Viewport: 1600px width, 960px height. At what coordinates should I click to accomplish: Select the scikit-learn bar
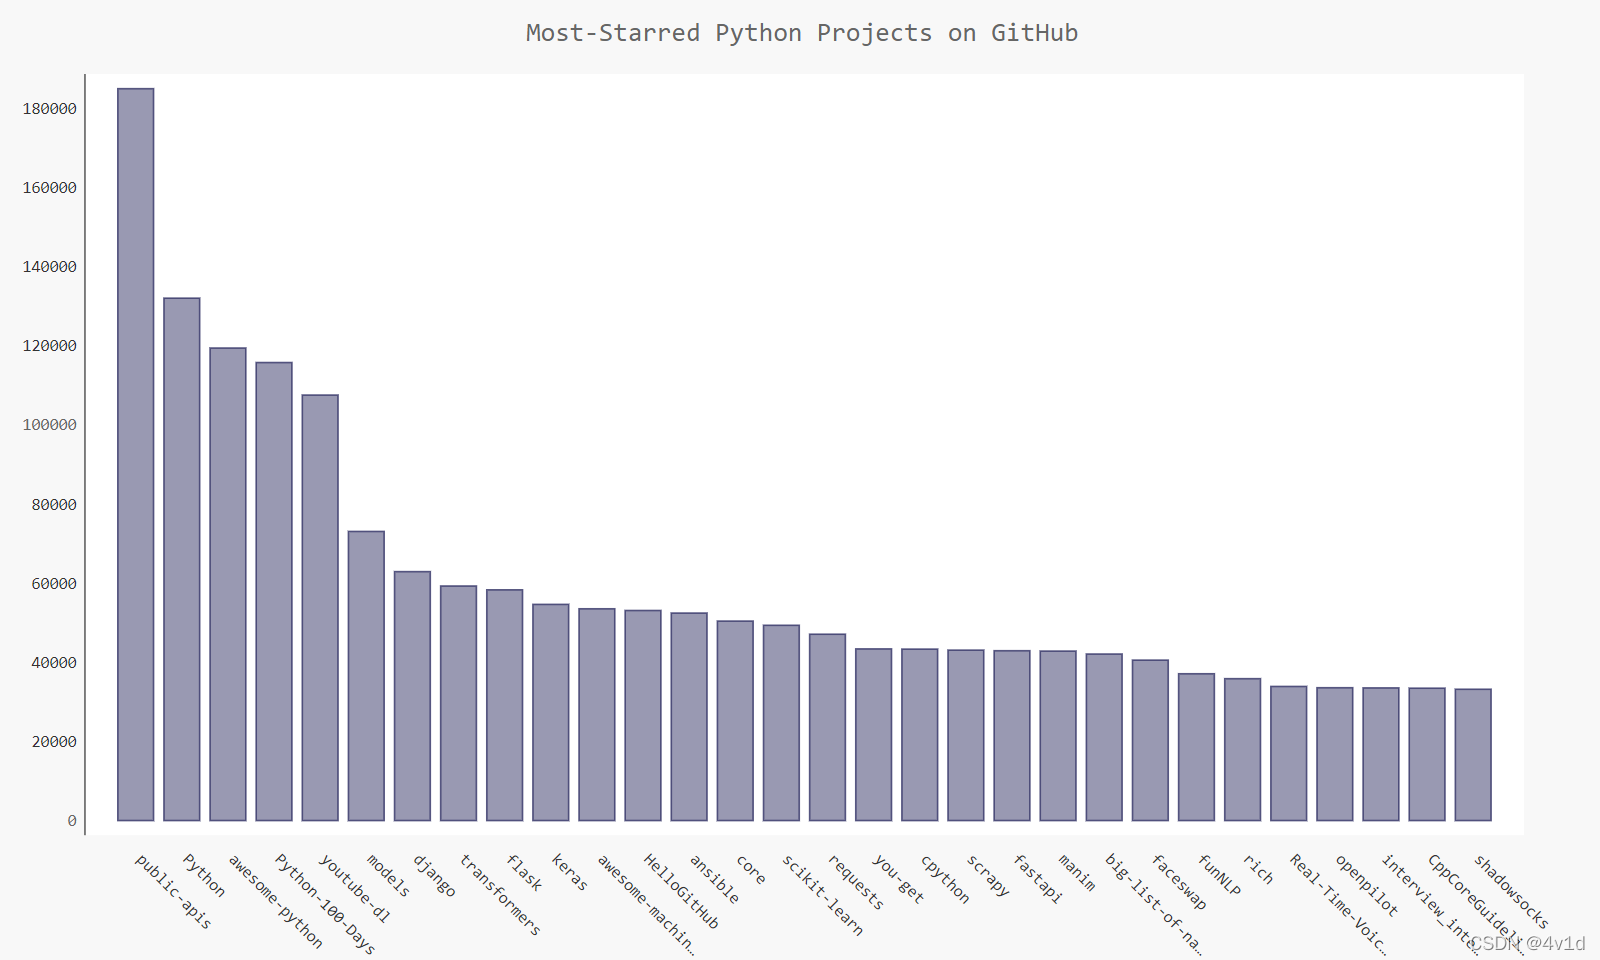pyautogui.click(x=781, y=723)
